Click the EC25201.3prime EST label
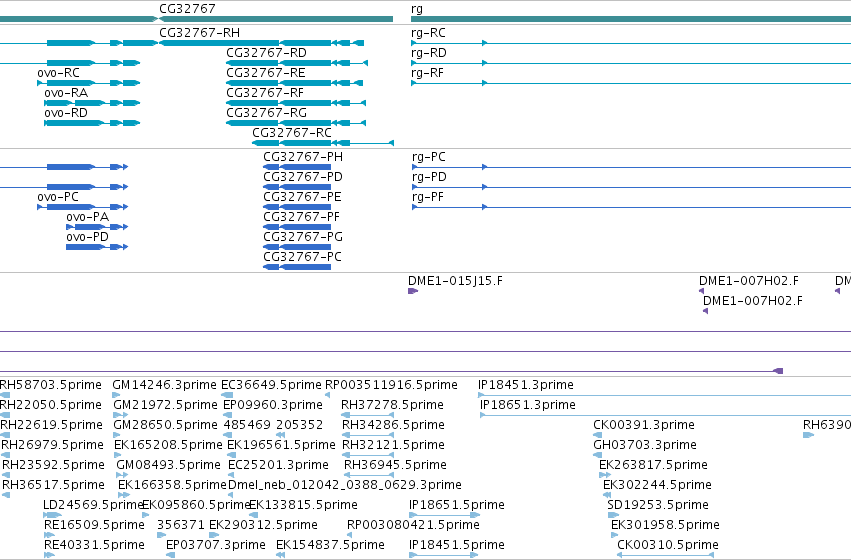This screenshot has width=851, height=560. tap(278, 465)
